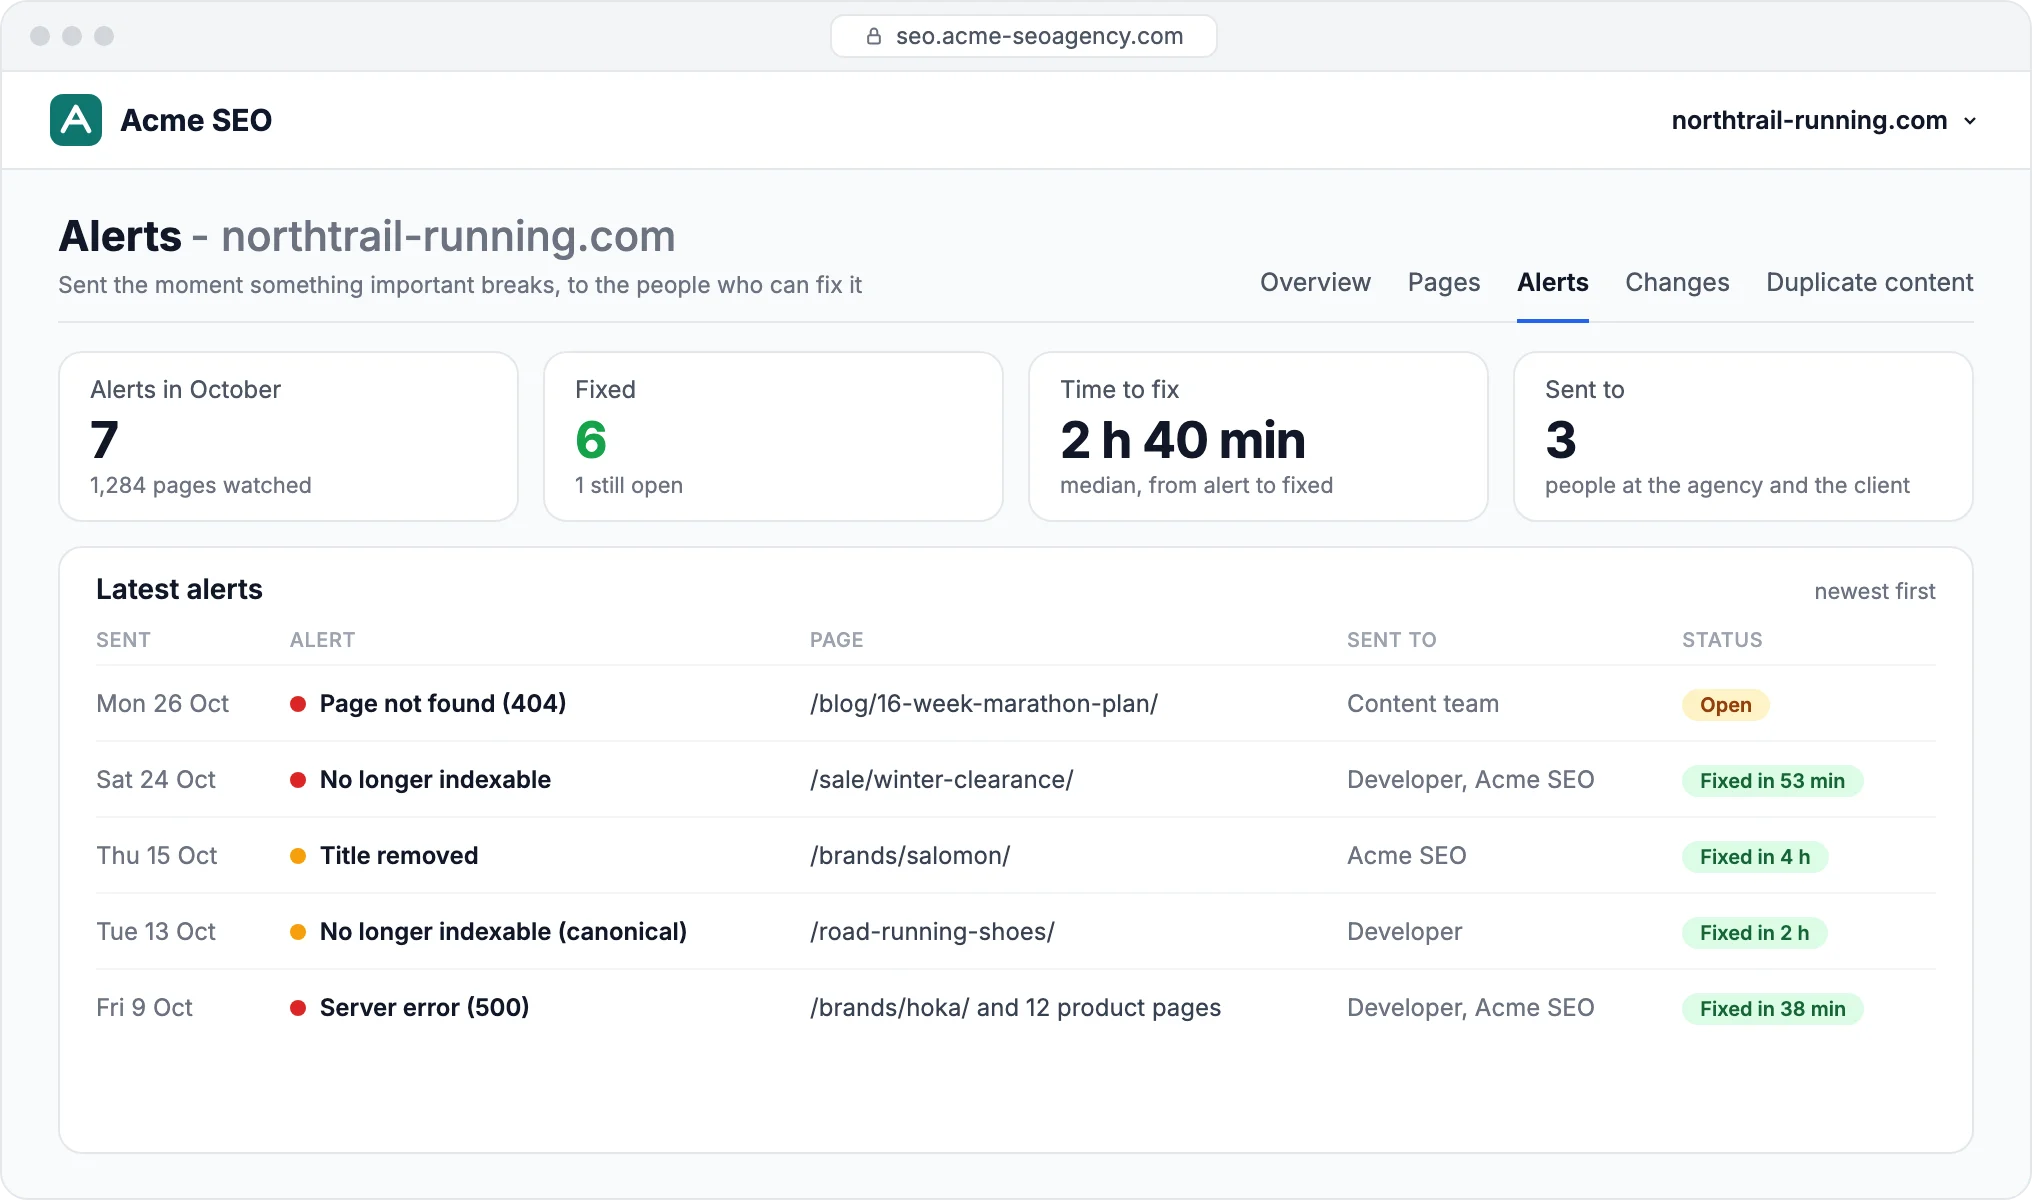The image size is (2032, 1200).
Task: Open the northtrail-running.com site dropdown
Action: (x=1824, y=120)
